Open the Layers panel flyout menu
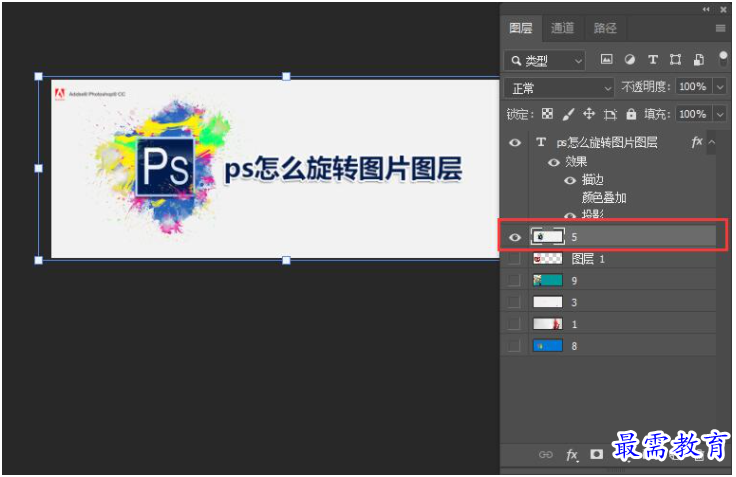This screenshot has width=736, height=477. pos(720,28)
